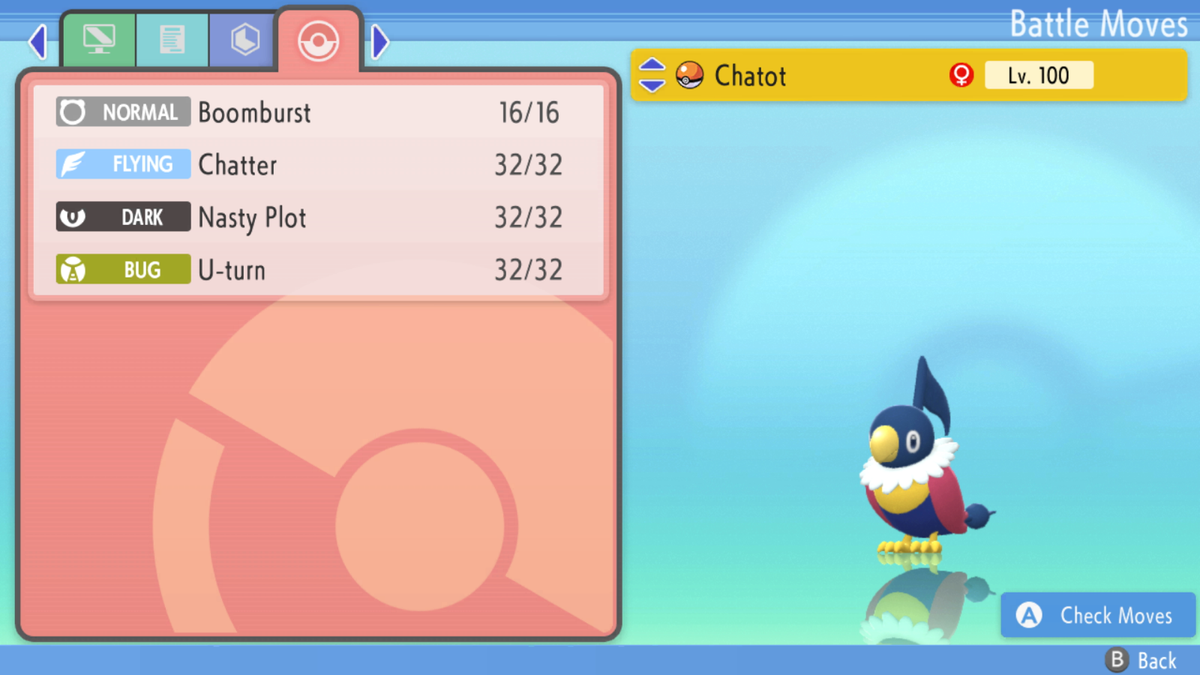The image size is (1200, 675).
Task: Click the Flying type wing icon
Action: point(72,164)
